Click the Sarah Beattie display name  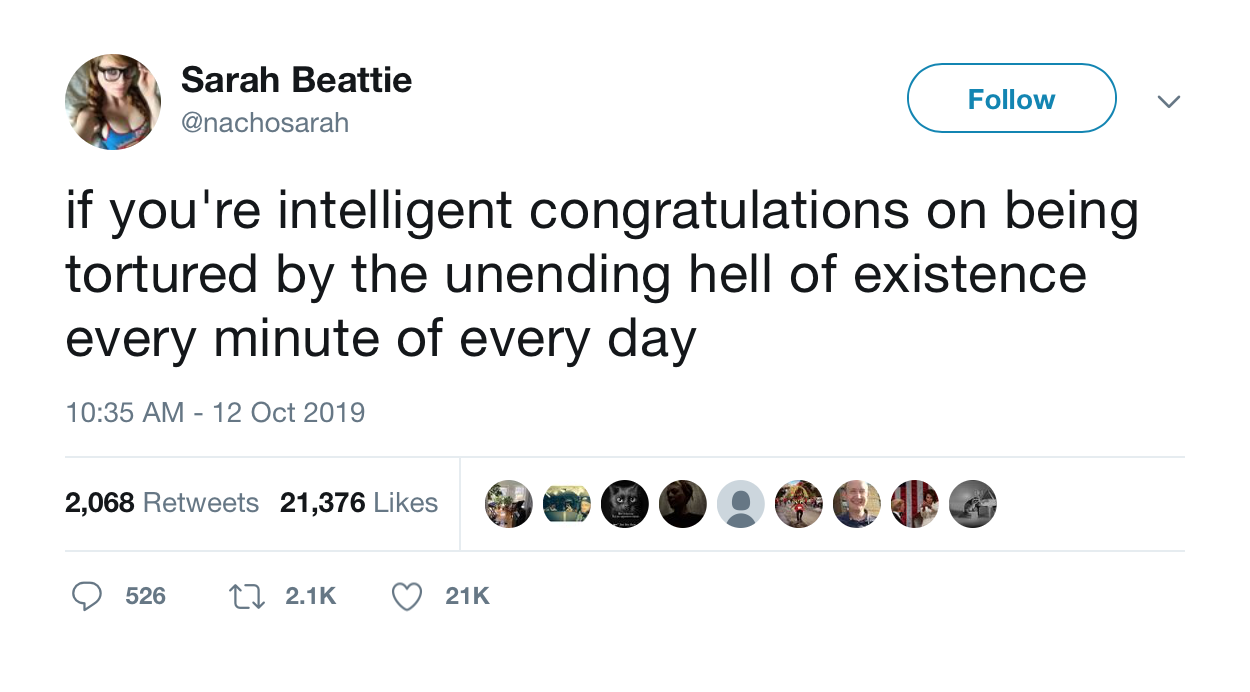[296, 80]
